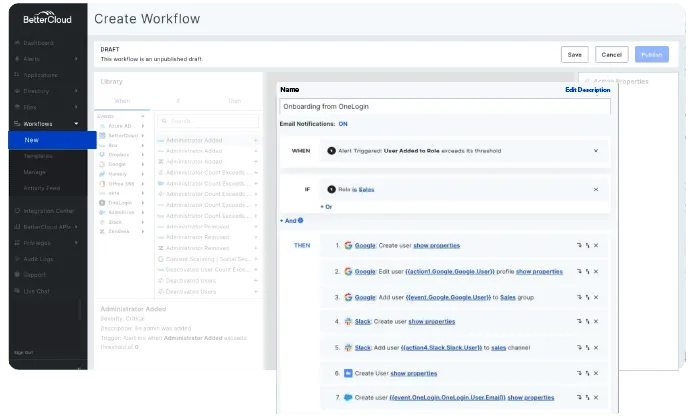
Task: Click the sales channel link in step 5
Action: click(499, 347)
